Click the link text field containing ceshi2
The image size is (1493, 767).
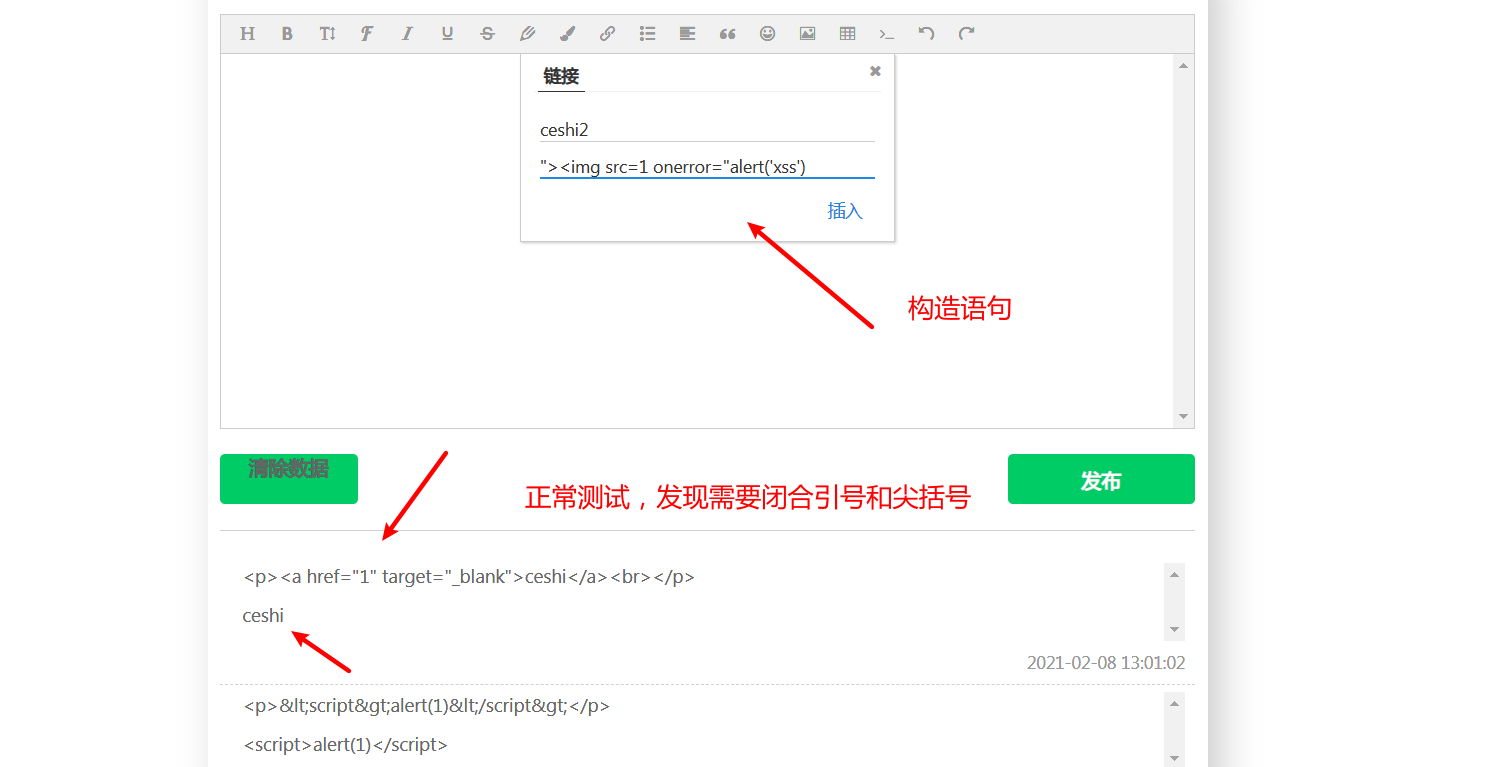707,130
